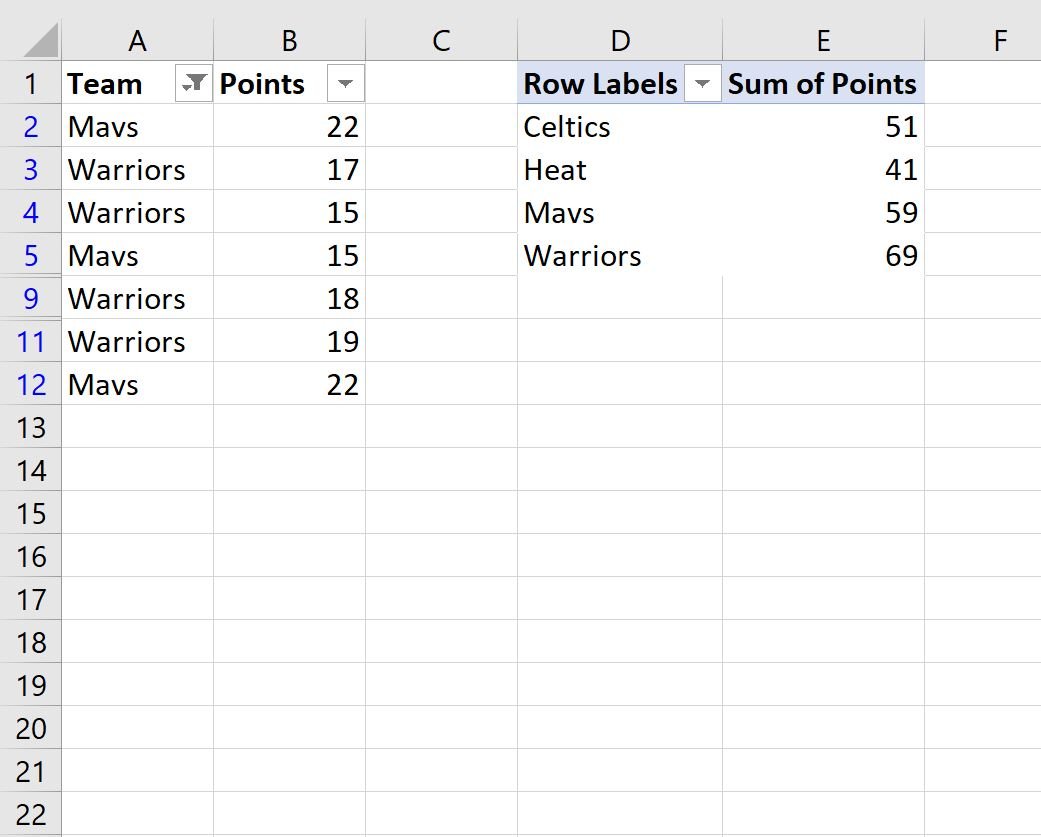Select column D header
Image resolution: width=1041 pixels, height=837 pixels.
[x=620, y=40]
